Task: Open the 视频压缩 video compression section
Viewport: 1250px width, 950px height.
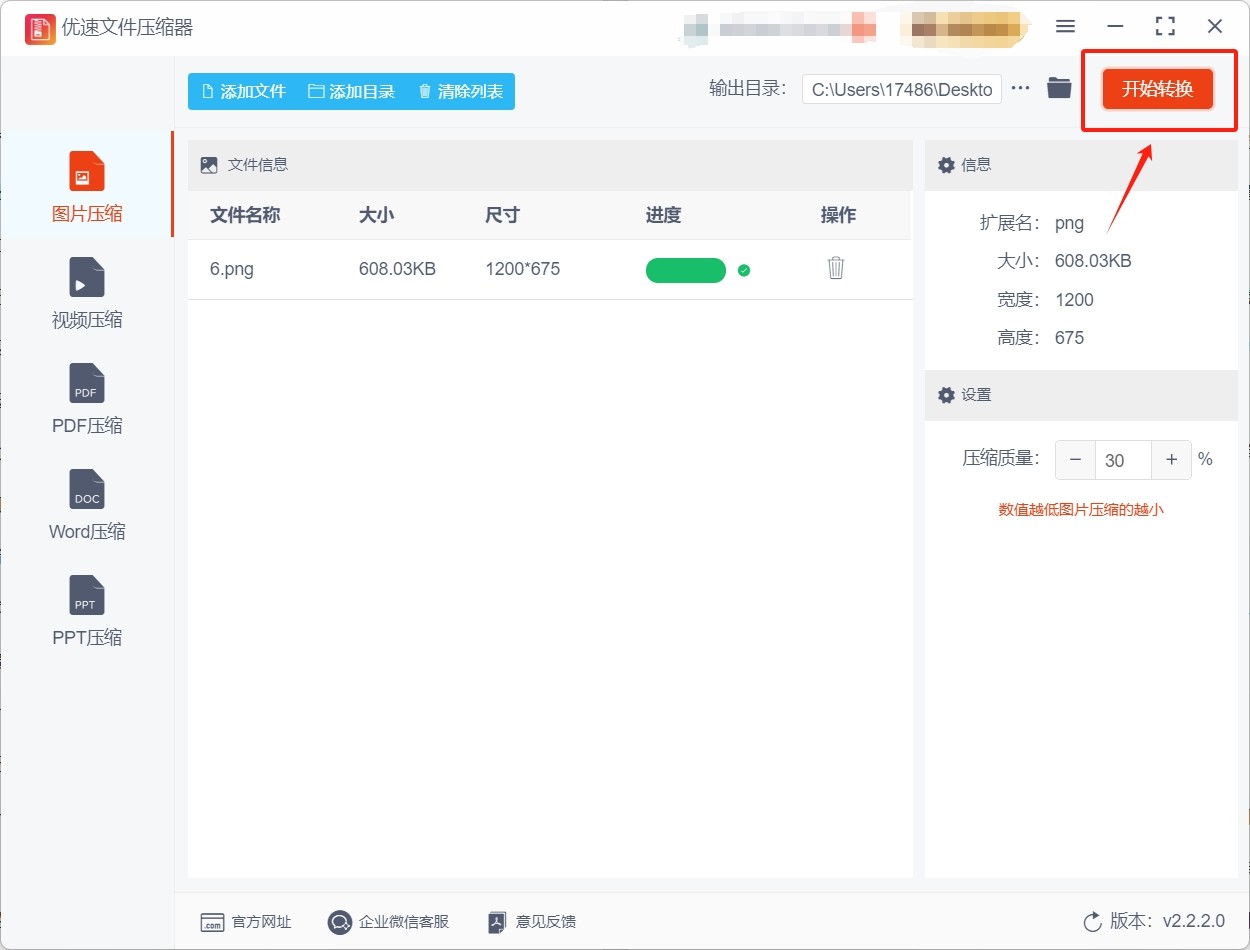Action: click(x=86, y=277)
